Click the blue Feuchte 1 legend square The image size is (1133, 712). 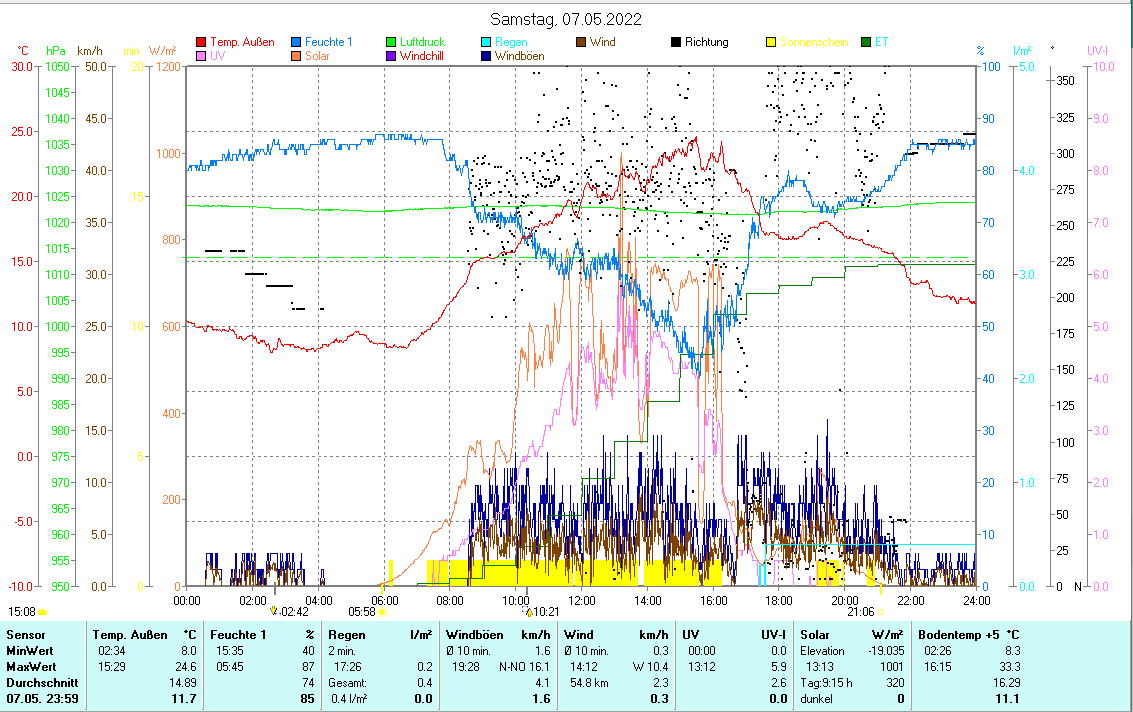point(297,42)
